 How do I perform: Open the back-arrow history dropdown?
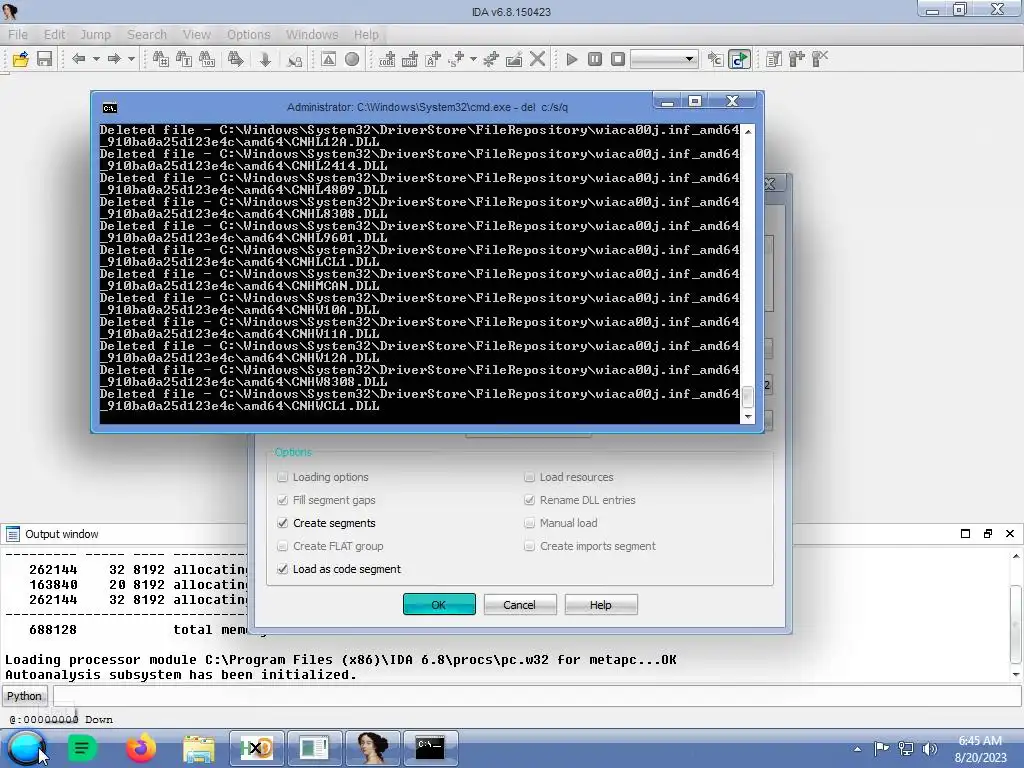[x=96, y=59]
